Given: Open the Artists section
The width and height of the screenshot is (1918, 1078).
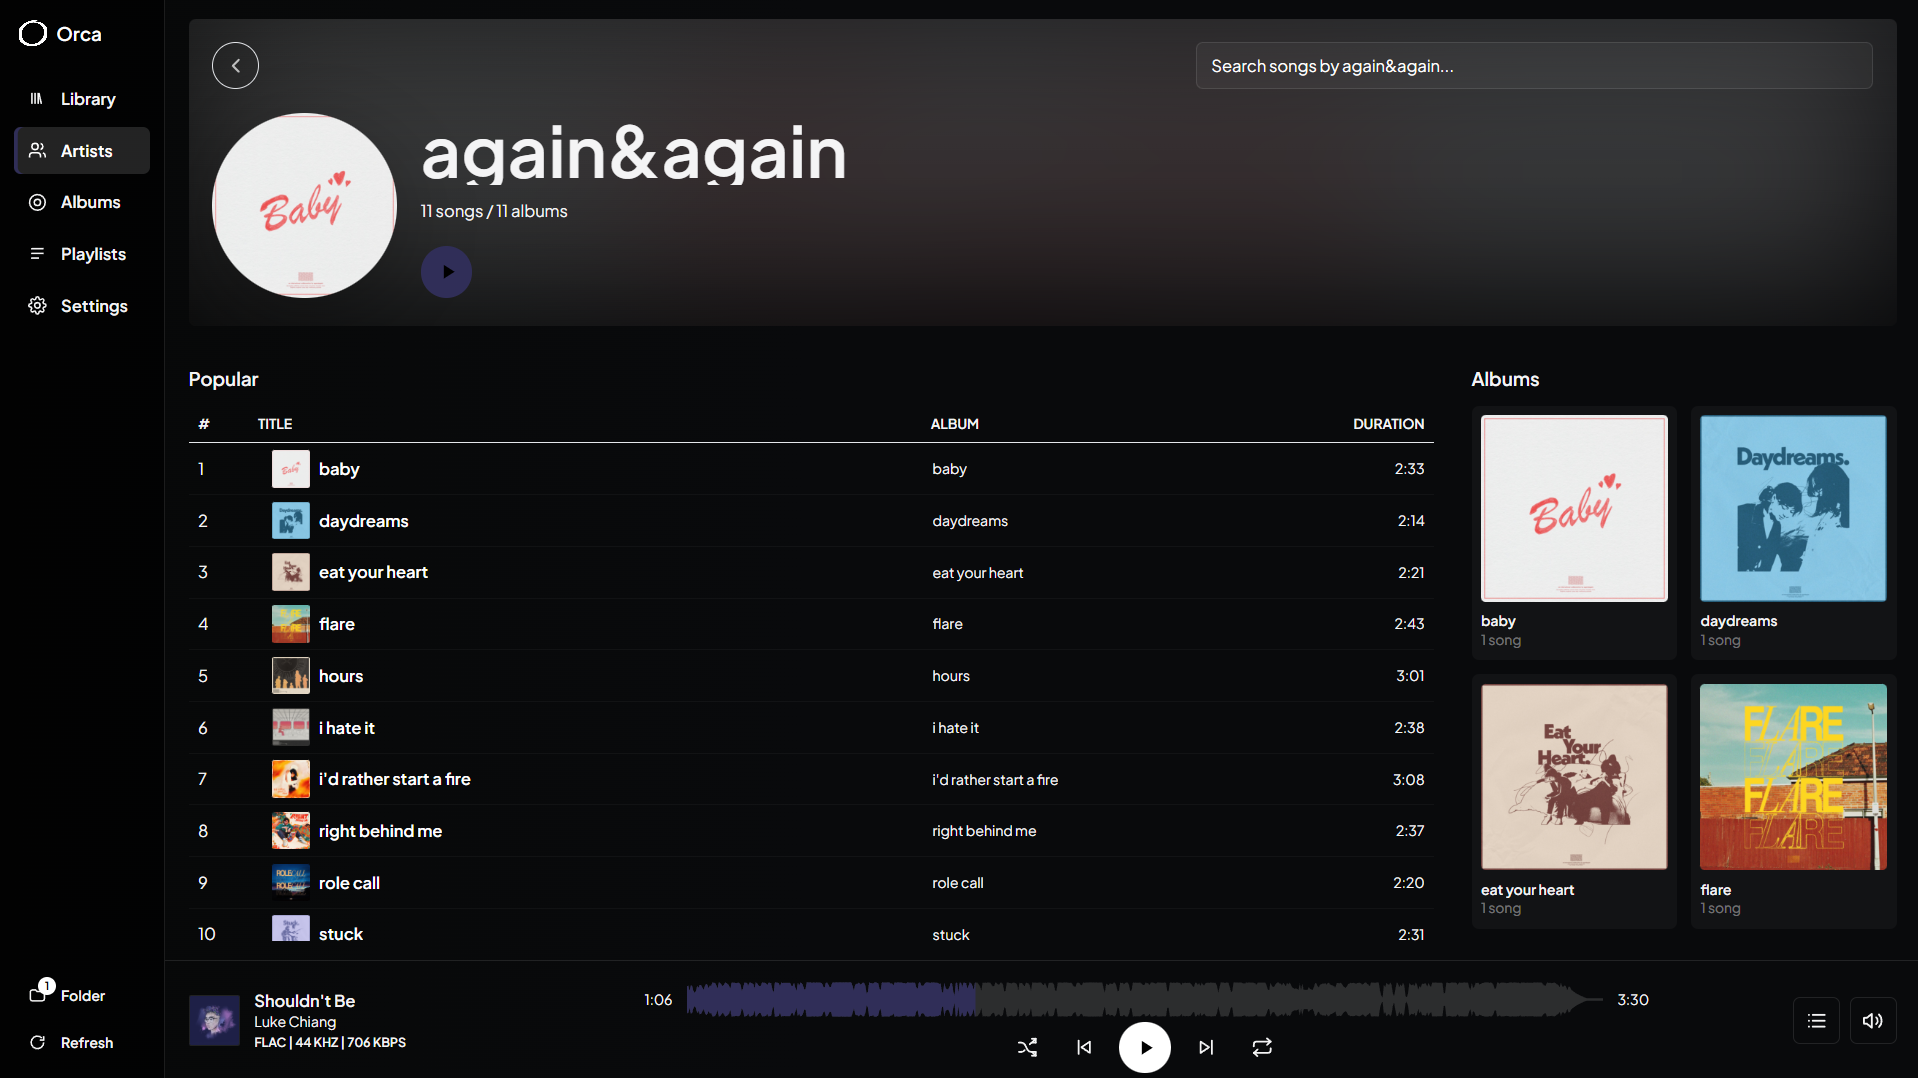Looking at the screenshot, I should click(x=82, y=151).
